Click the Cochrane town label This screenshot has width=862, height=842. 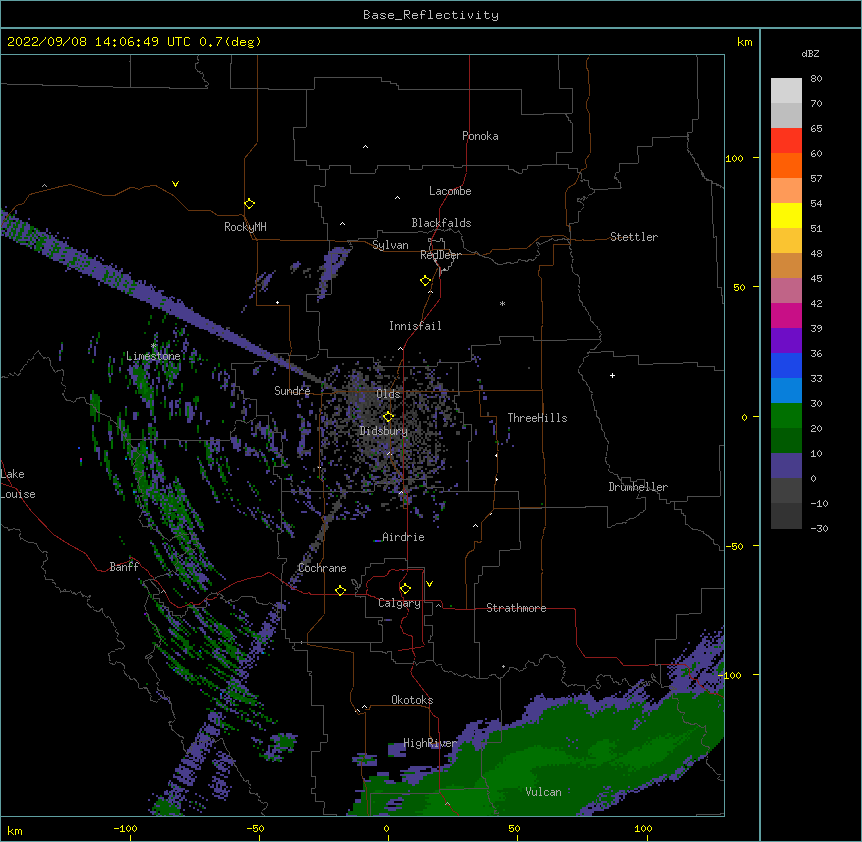coord(322,568)
